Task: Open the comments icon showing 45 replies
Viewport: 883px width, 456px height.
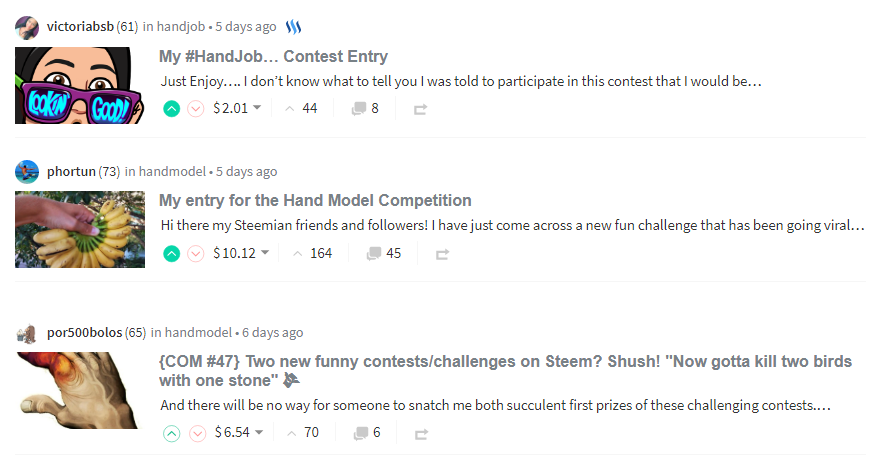Action: point(374,254)
